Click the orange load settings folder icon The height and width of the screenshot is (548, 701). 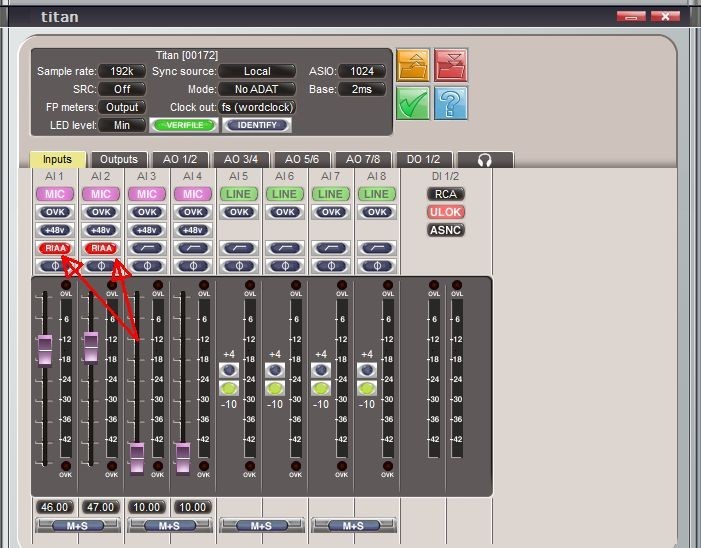412,65
